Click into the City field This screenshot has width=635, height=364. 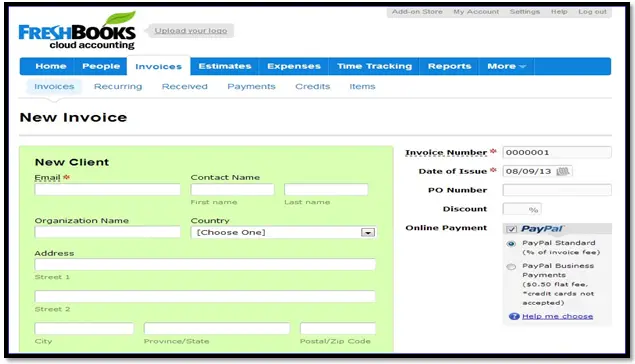pyautogui.click(x=84, y=328)
